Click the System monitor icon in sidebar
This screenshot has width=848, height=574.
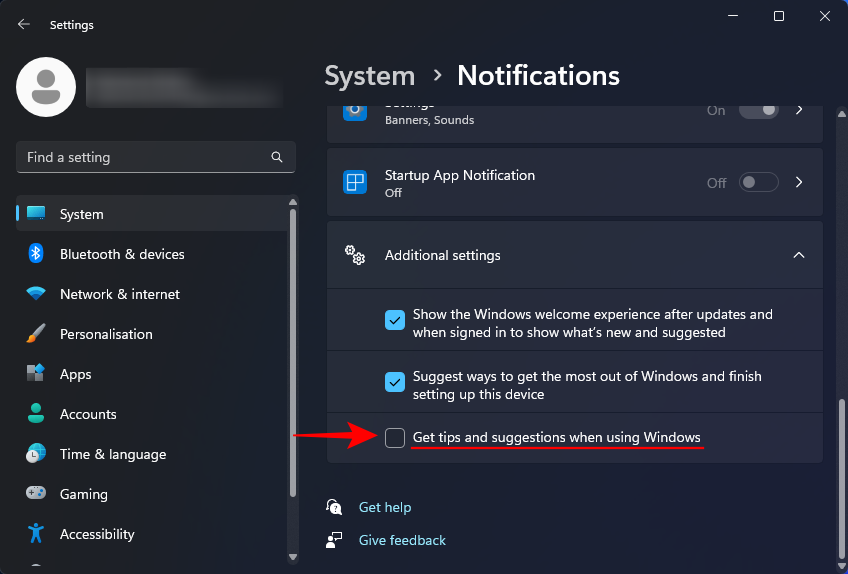click(x=36, y=213)
